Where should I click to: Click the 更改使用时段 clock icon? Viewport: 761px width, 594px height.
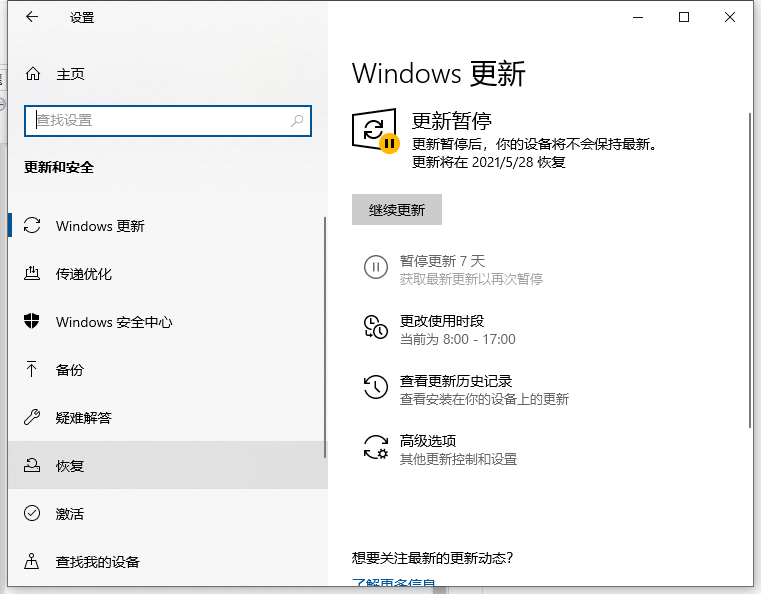tap(375, 328)
